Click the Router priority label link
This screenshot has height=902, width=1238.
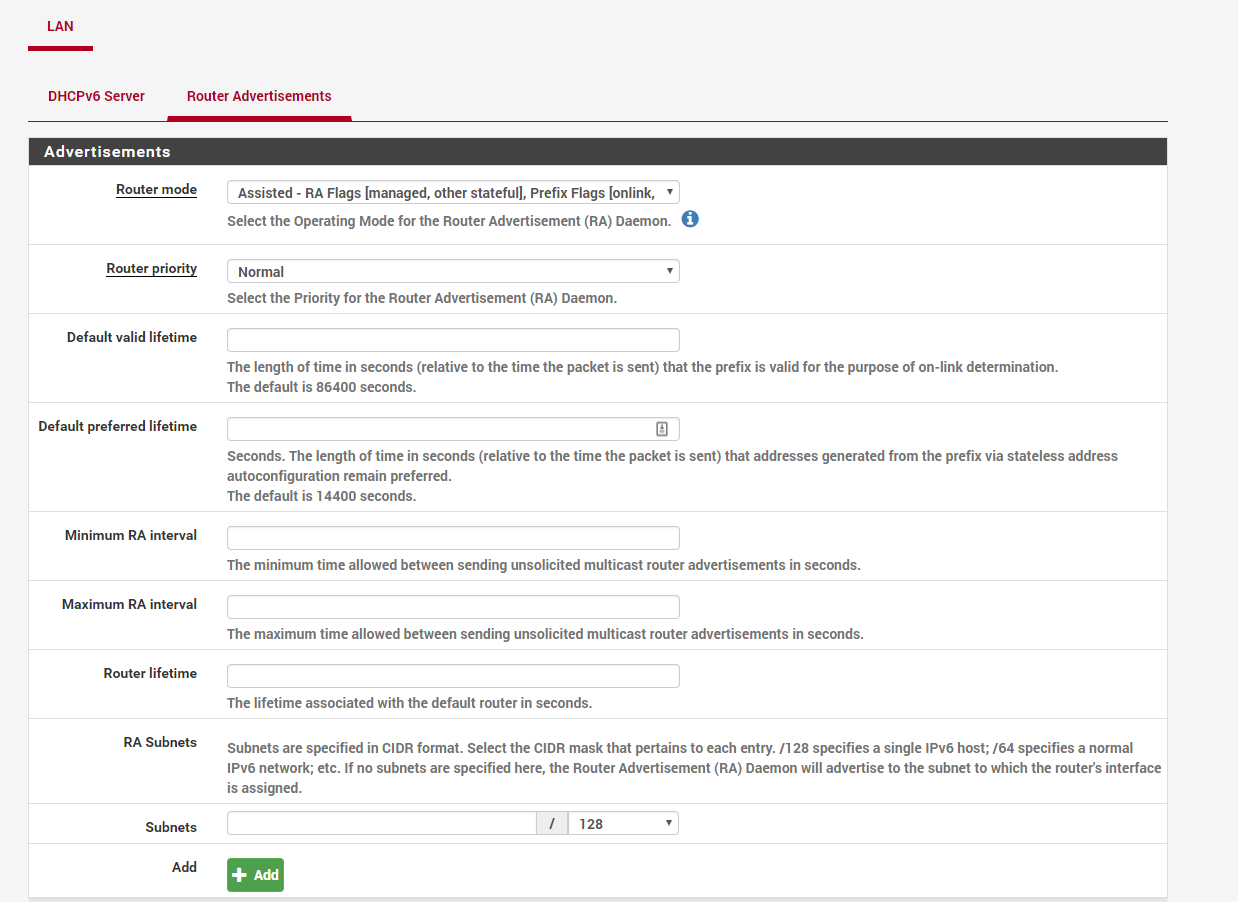[151, 269]
